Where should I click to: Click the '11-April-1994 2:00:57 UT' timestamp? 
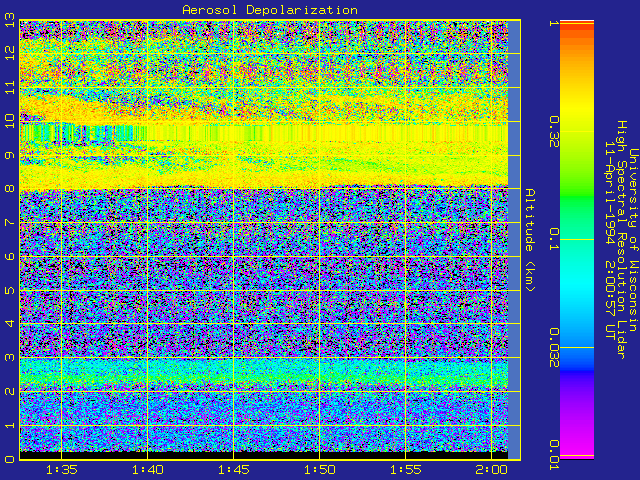pyautogui.click(x=609, y=240)
